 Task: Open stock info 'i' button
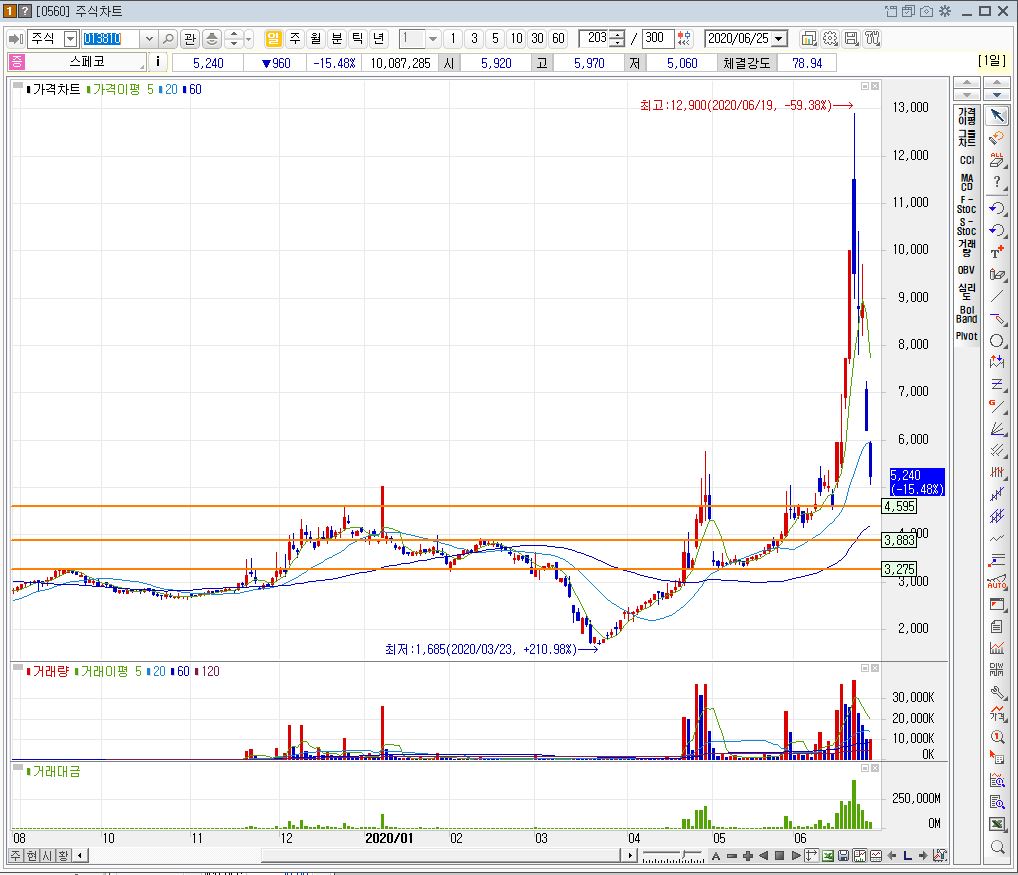tap(157, 62)
